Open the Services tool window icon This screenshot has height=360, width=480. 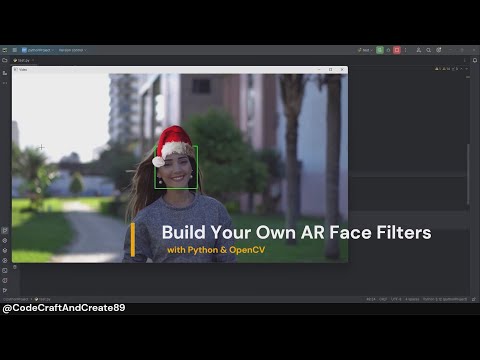(5, 260)
